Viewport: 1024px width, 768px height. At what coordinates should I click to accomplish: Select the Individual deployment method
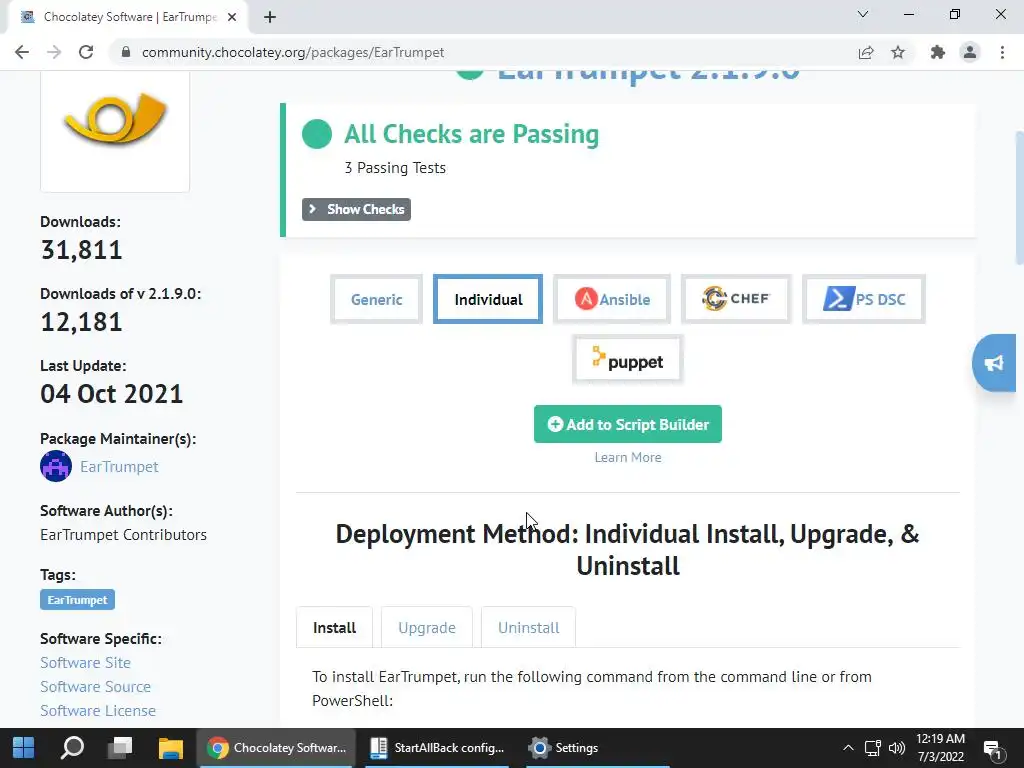pos(488,299)
